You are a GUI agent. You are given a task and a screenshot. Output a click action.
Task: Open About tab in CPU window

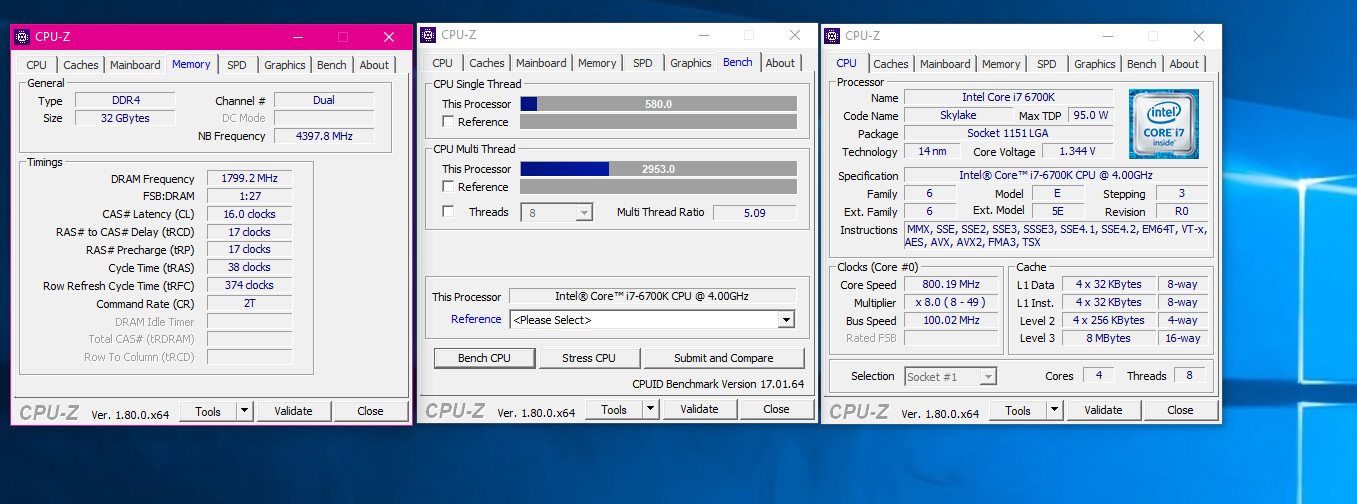click(1184, 64)
